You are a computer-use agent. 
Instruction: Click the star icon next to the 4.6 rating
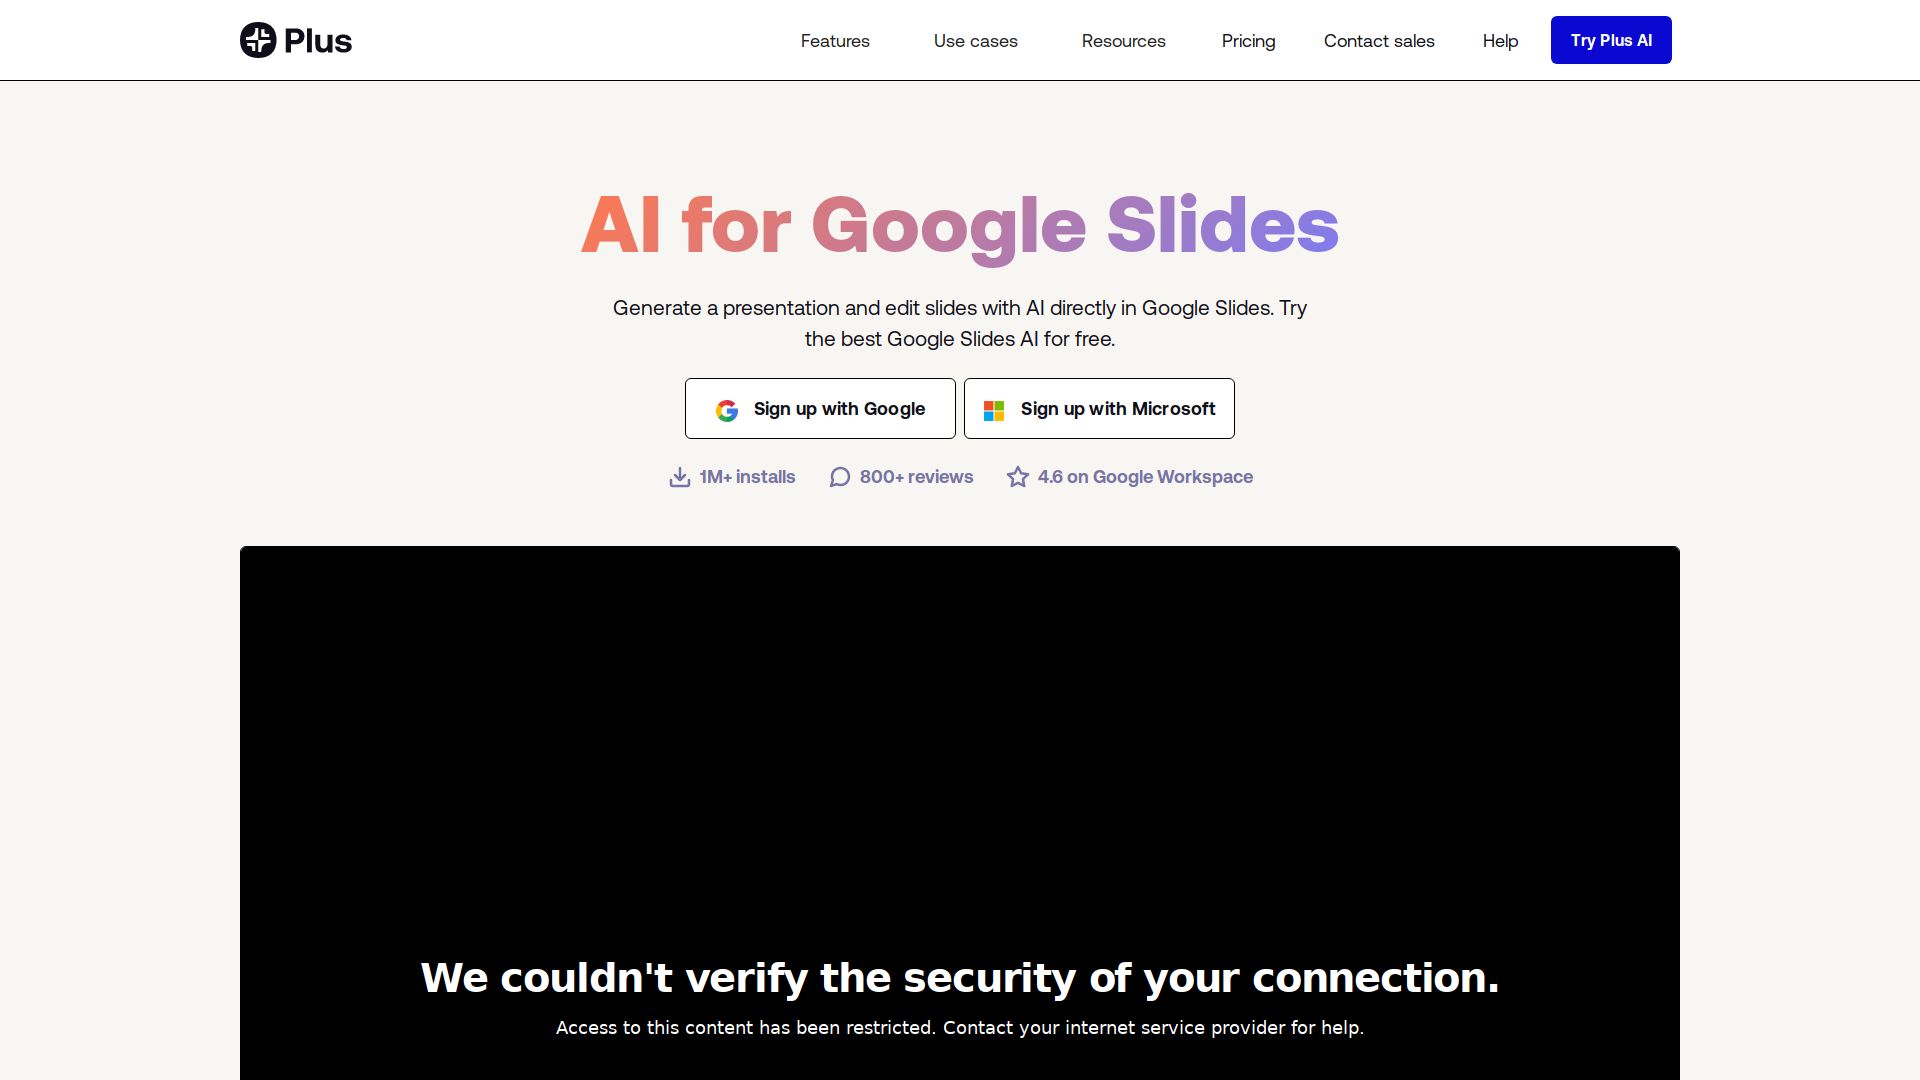tap(1018, 477)
